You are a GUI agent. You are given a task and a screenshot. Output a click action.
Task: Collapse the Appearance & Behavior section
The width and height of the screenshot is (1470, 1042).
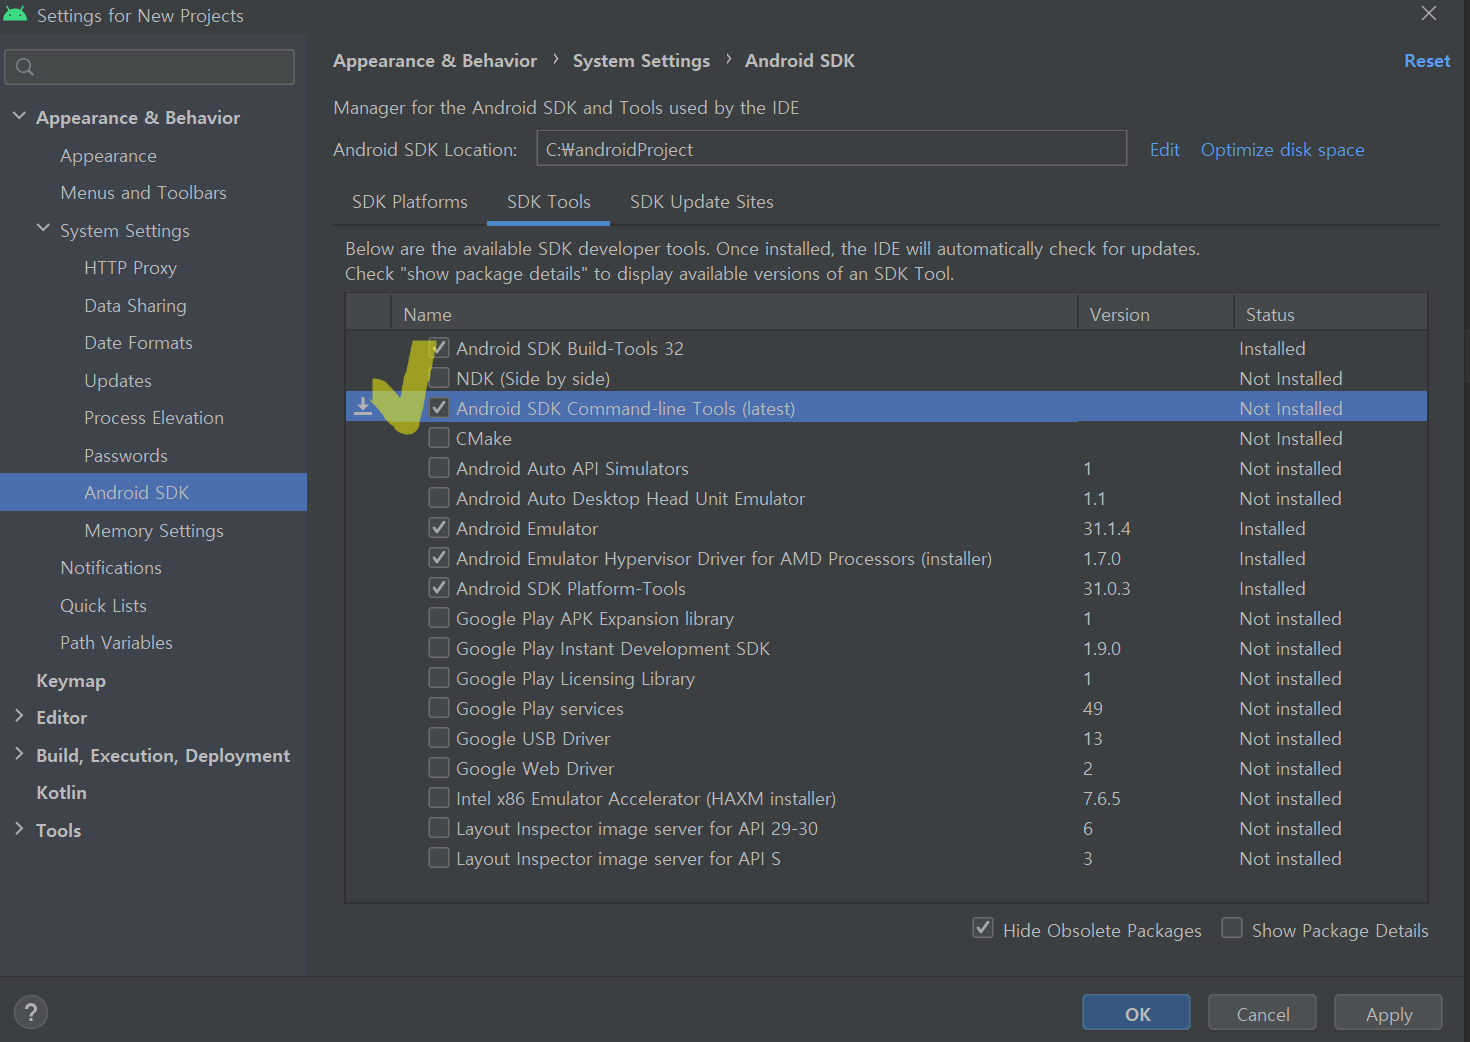(19, 117)
